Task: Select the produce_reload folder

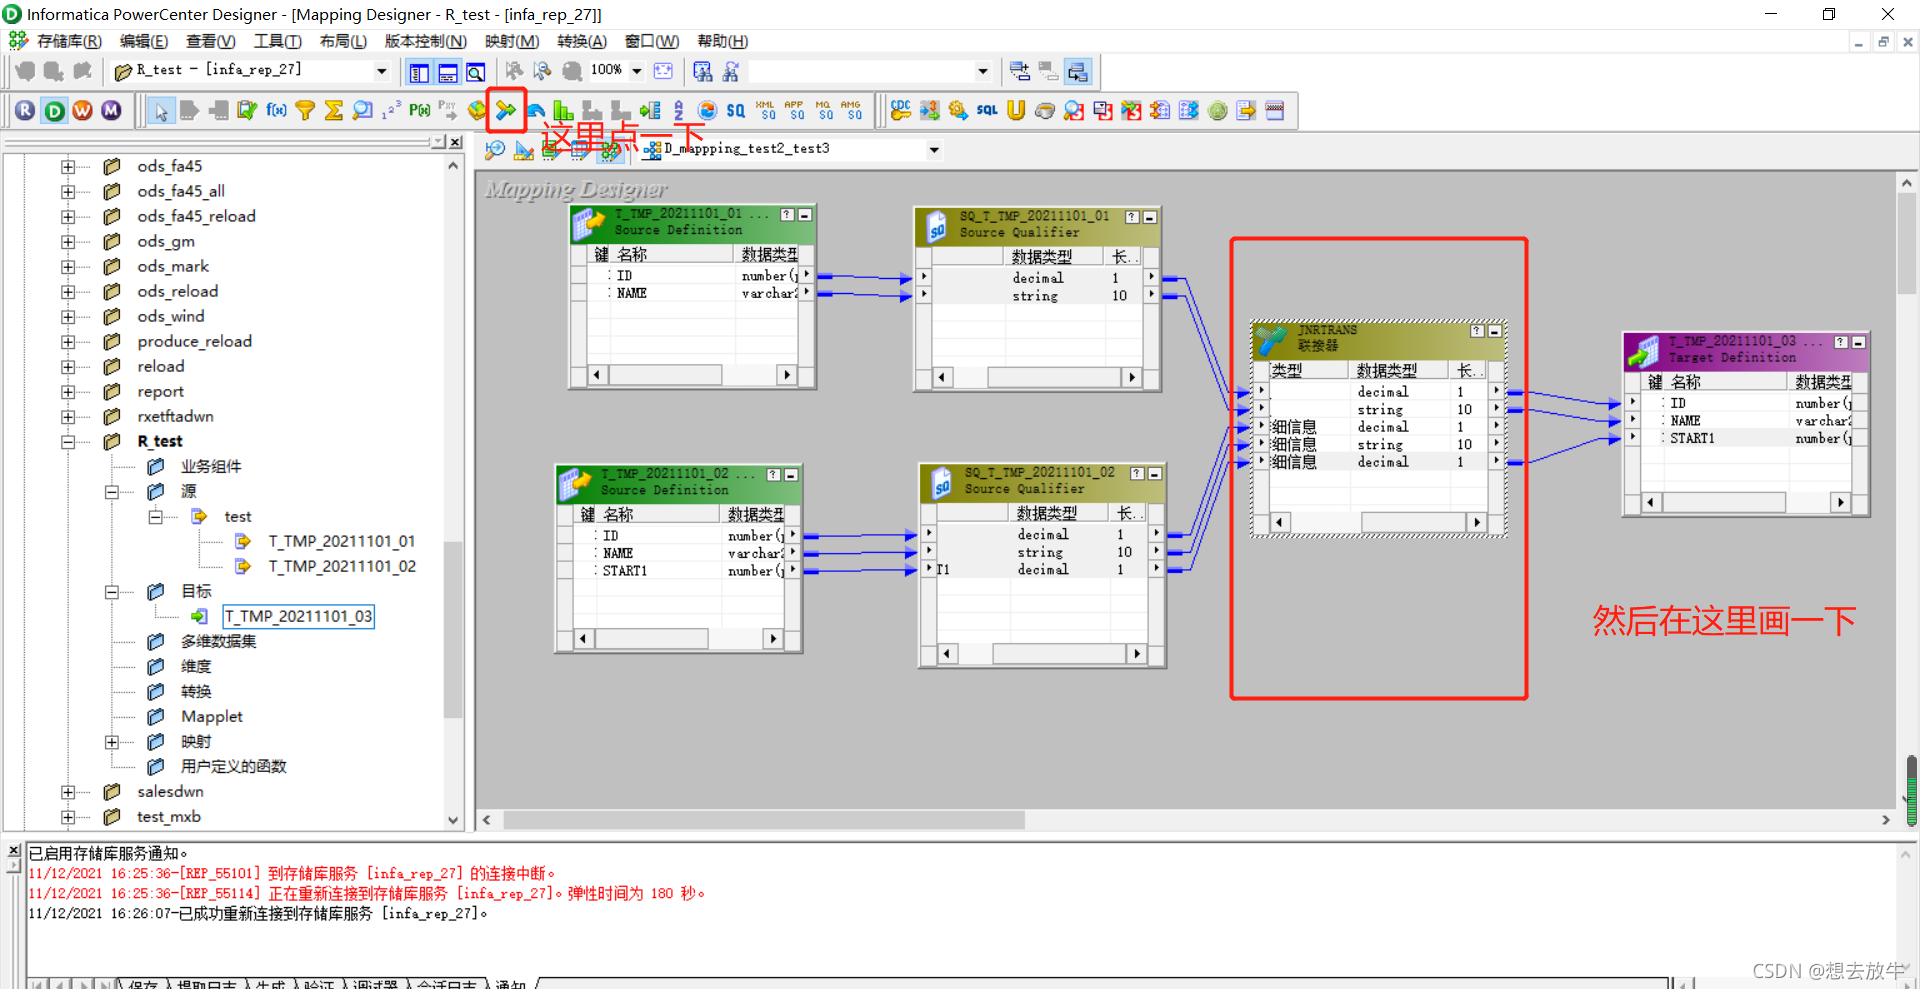Action: coord(195,341)
